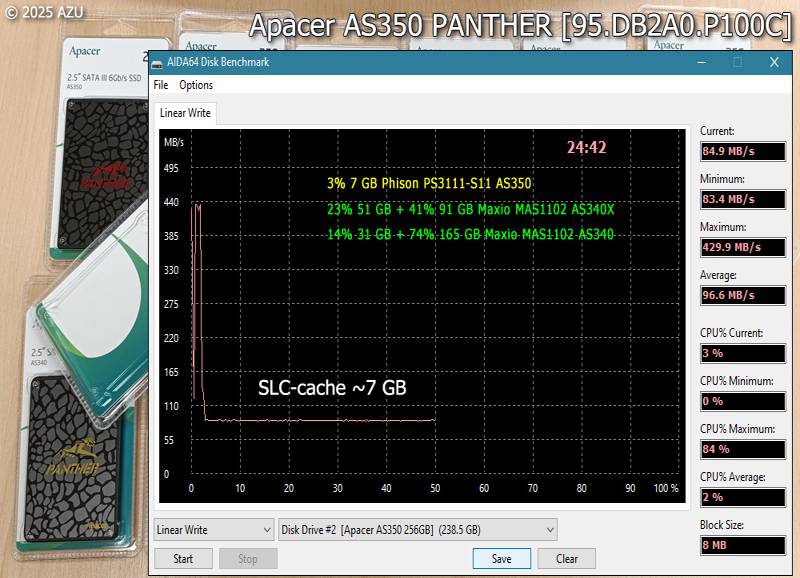
Task: Click the Maximum 429.9 MB/s field
Action: 742,247
